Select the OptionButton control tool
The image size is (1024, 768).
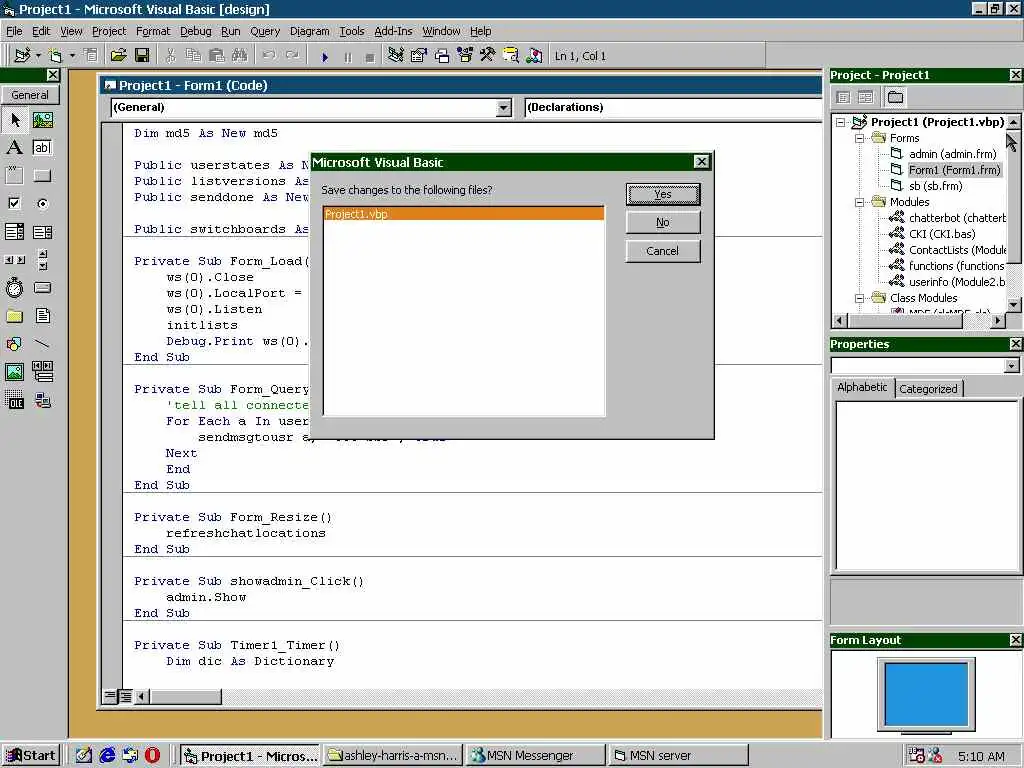click(42, 204)
